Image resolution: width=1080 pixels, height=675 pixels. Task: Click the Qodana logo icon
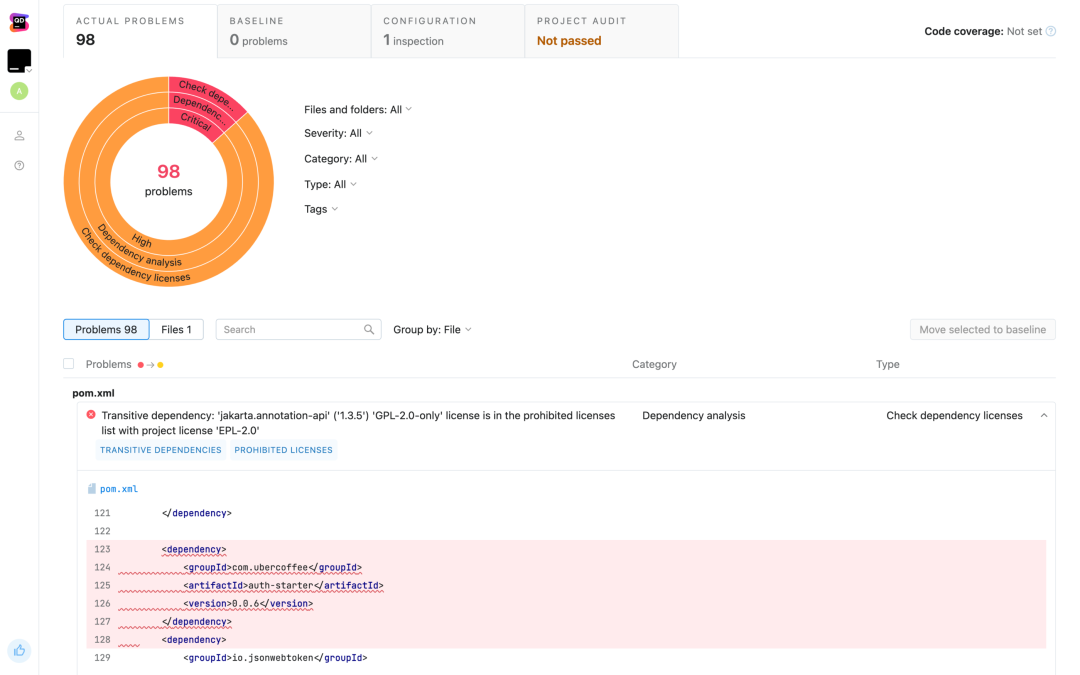click(x=19, y=23)
